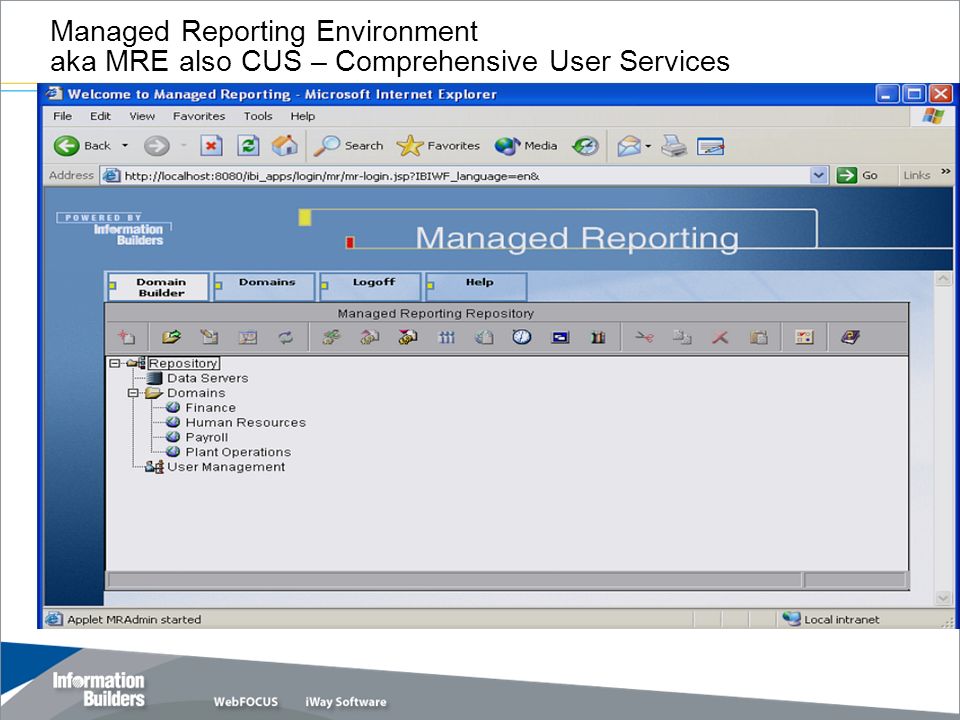Screen dimensions: 960x720
Task: Select the Human Resources domain
Action: tap(246, 422)
